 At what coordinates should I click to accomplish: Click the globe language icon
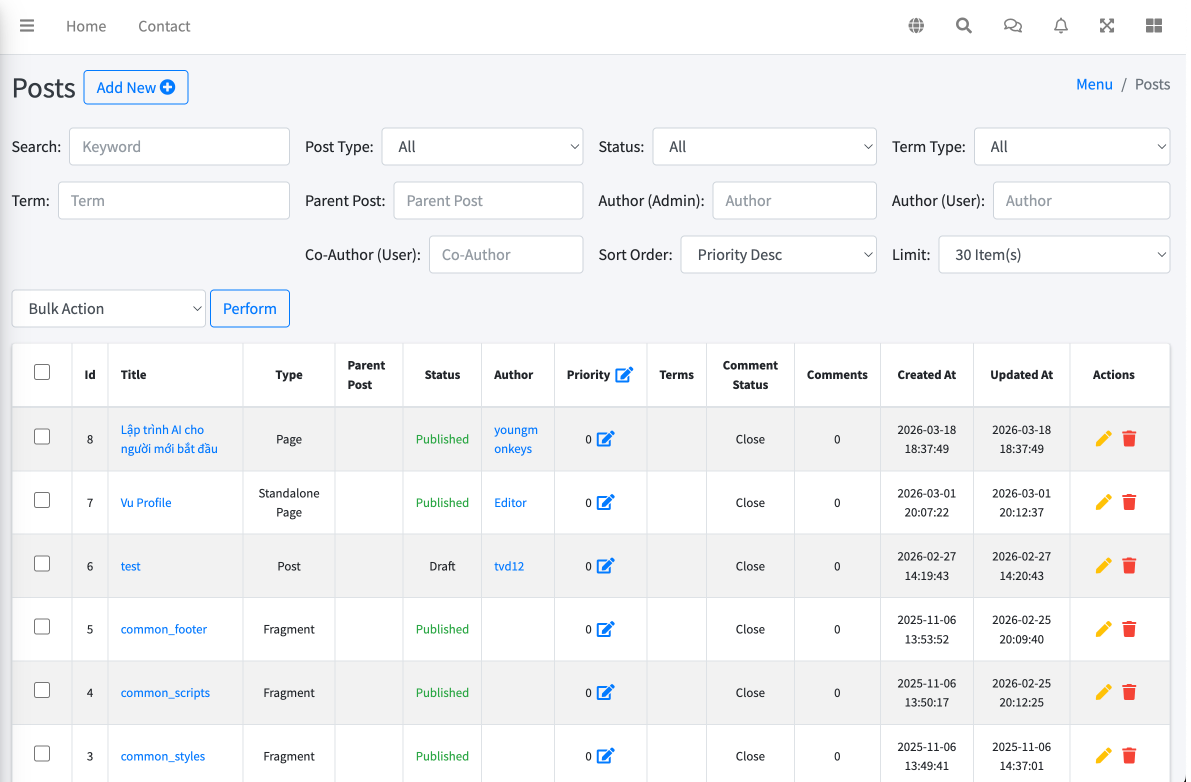pyautogui.click(x=916, y=26)
